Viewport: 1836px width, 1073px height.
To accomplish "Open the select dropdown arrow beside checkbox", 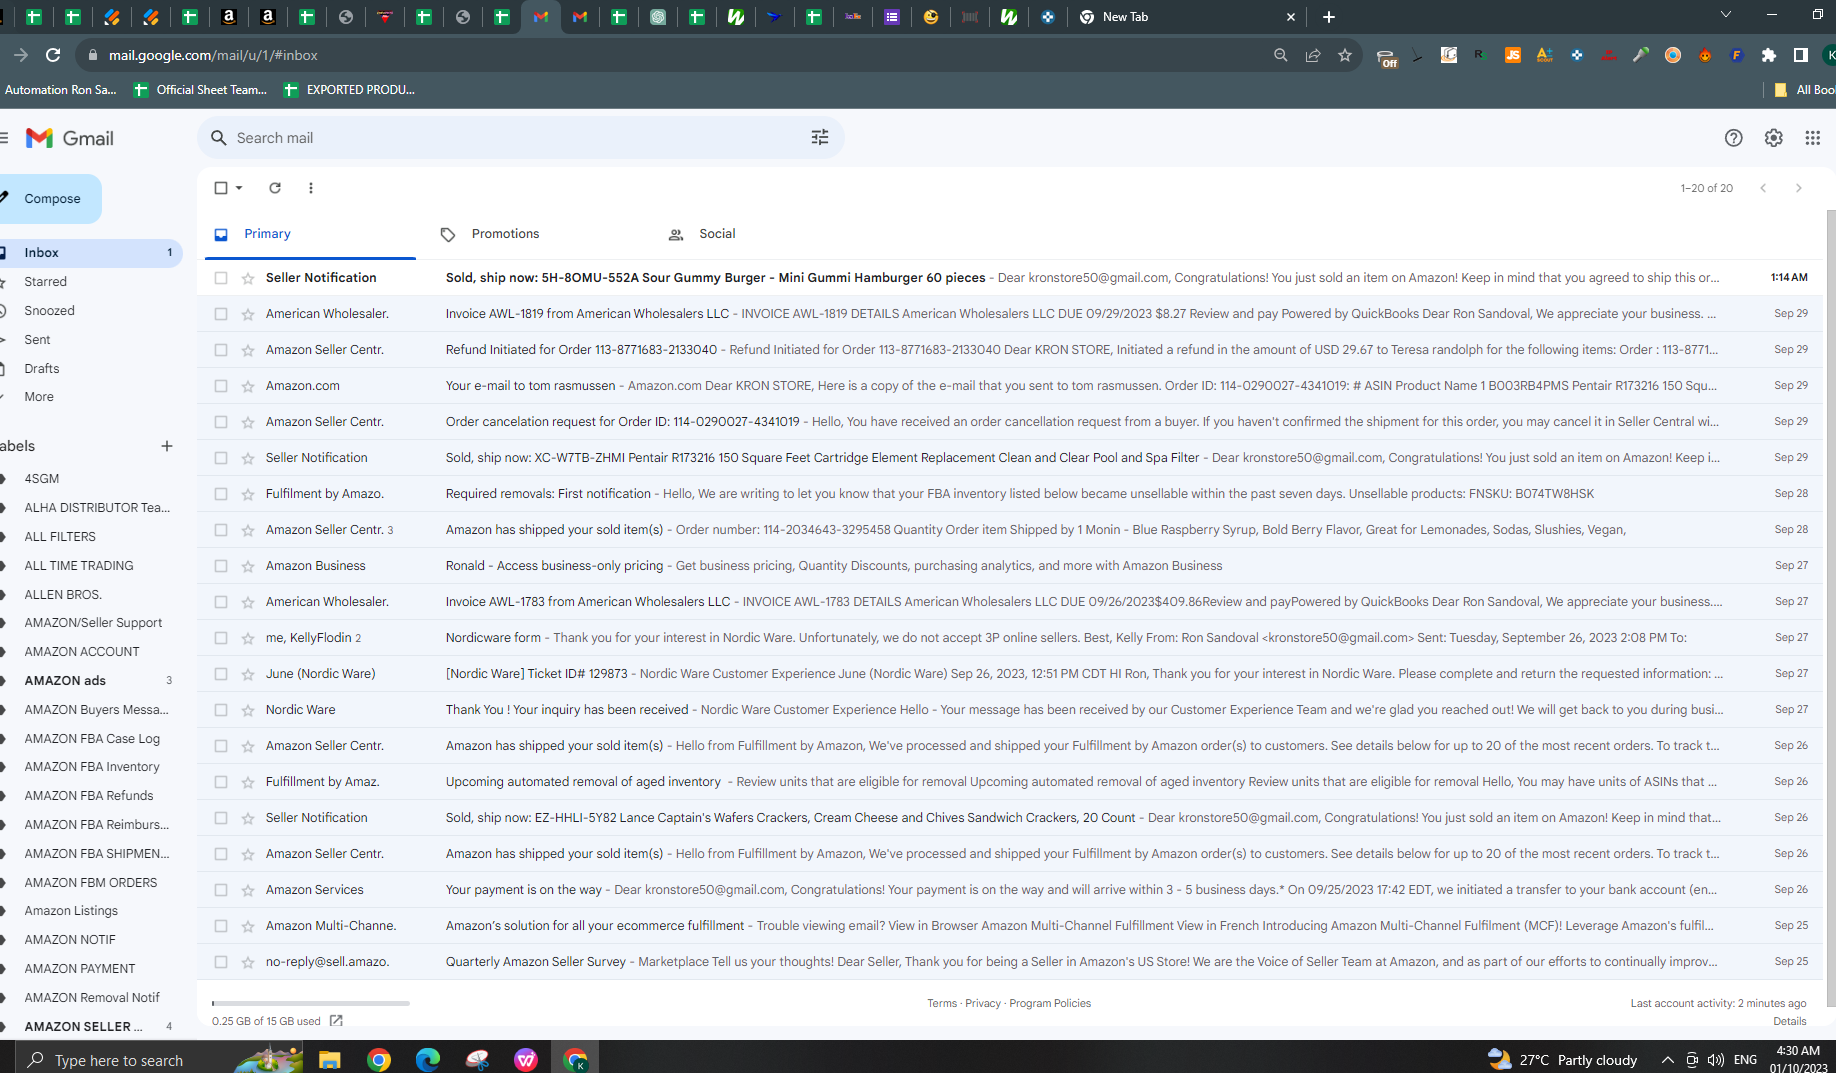I will point(239,188).
